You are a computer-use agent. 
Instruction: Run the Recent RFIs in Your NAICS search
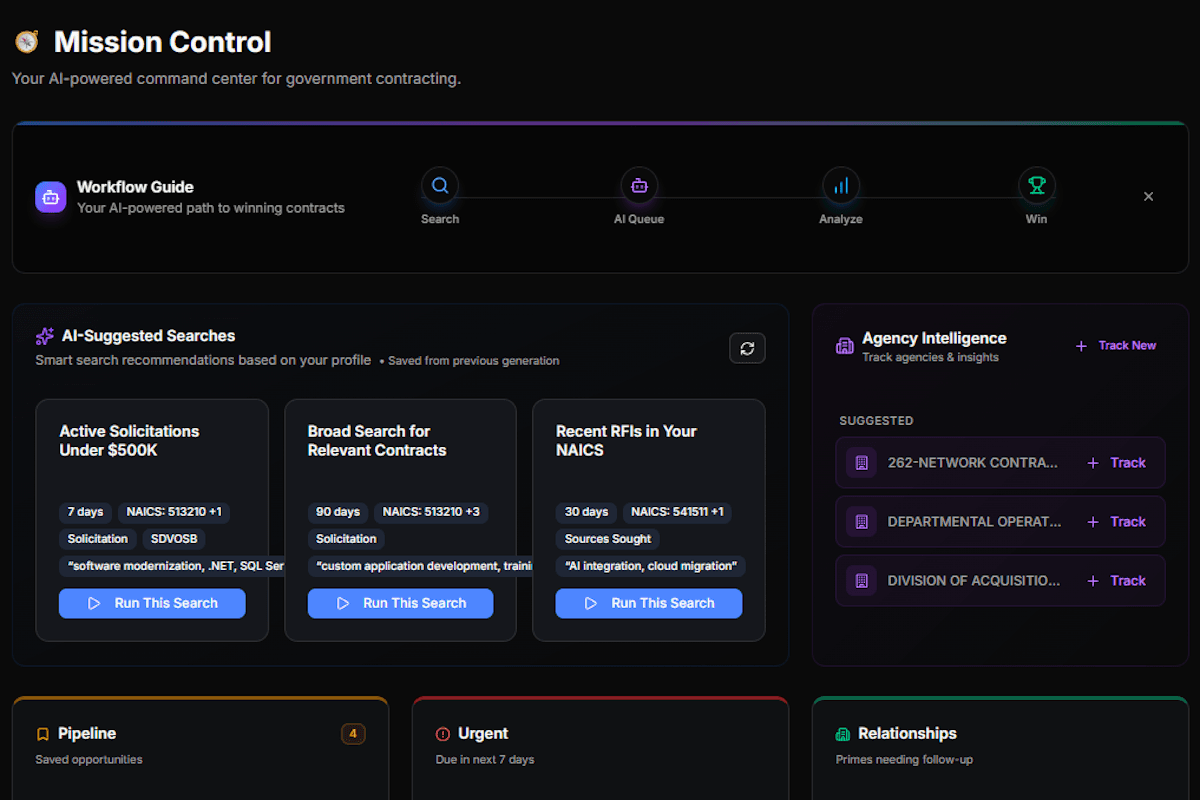(648, 603)
